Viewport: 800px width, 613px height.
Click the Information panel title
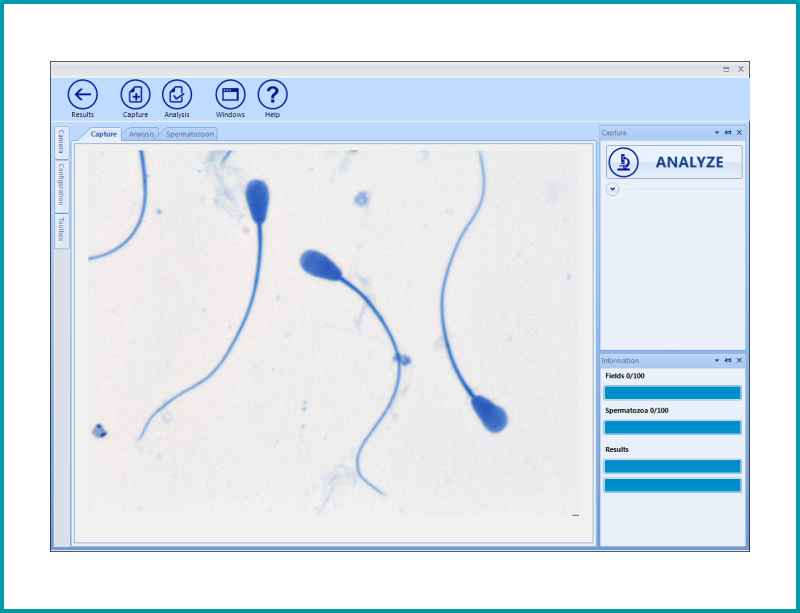tap(620, 360)
